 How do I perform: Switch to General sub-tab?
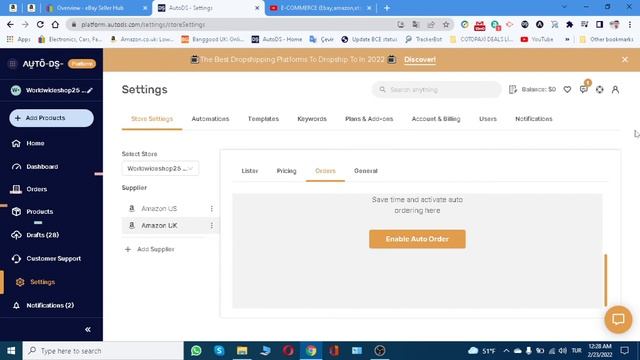366,171
